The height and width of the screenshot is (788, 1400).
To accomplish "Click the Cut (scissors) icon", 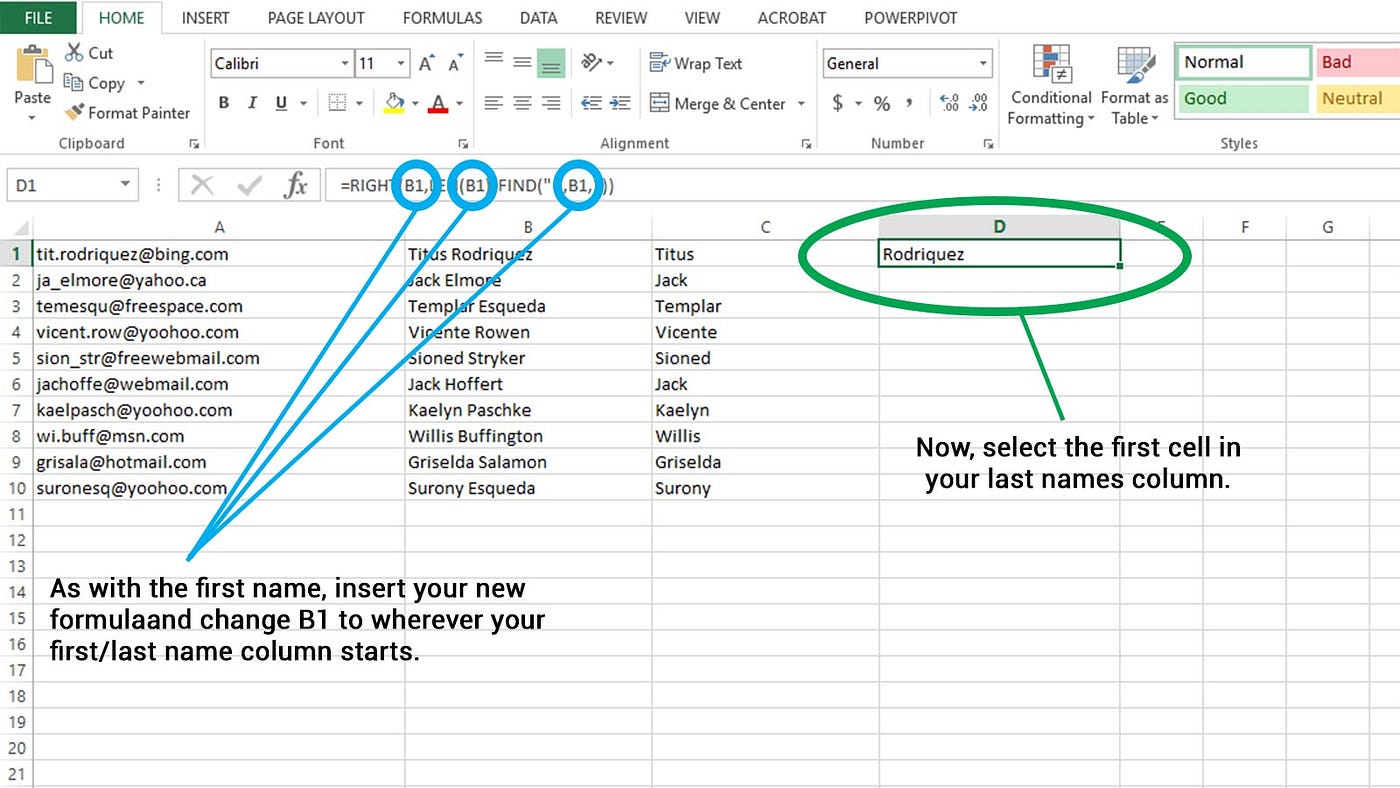I will click(74, 52).
